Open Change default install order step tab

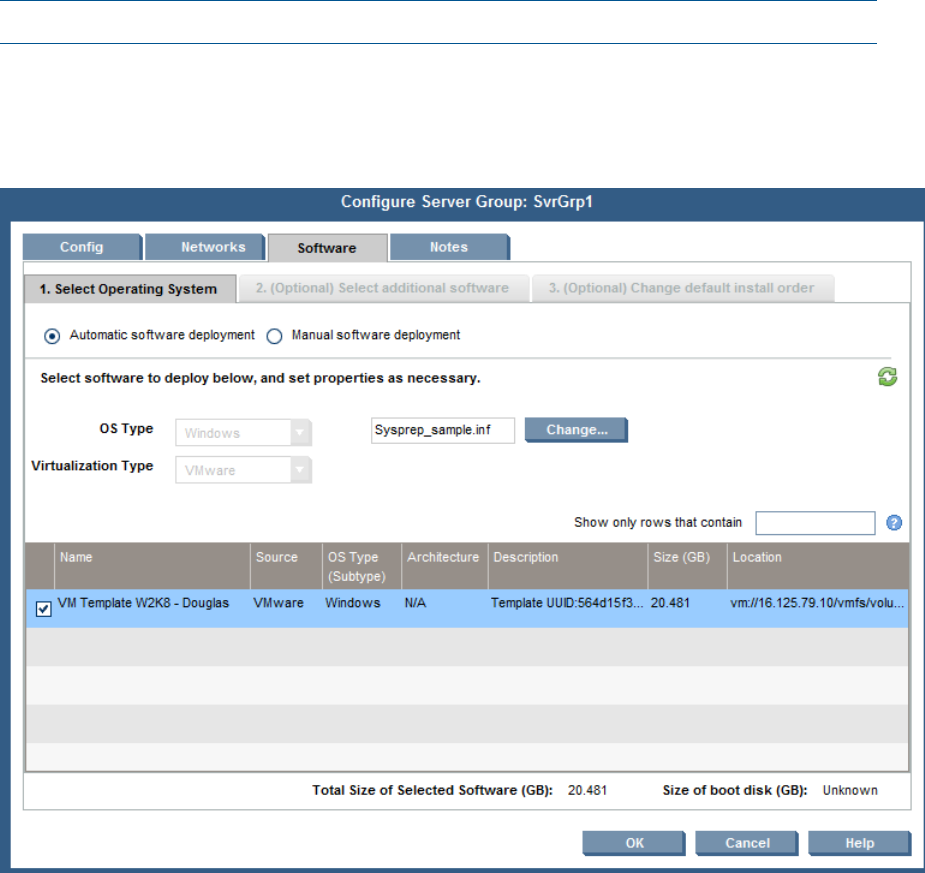pyautogui.click(x=681, y=288)
